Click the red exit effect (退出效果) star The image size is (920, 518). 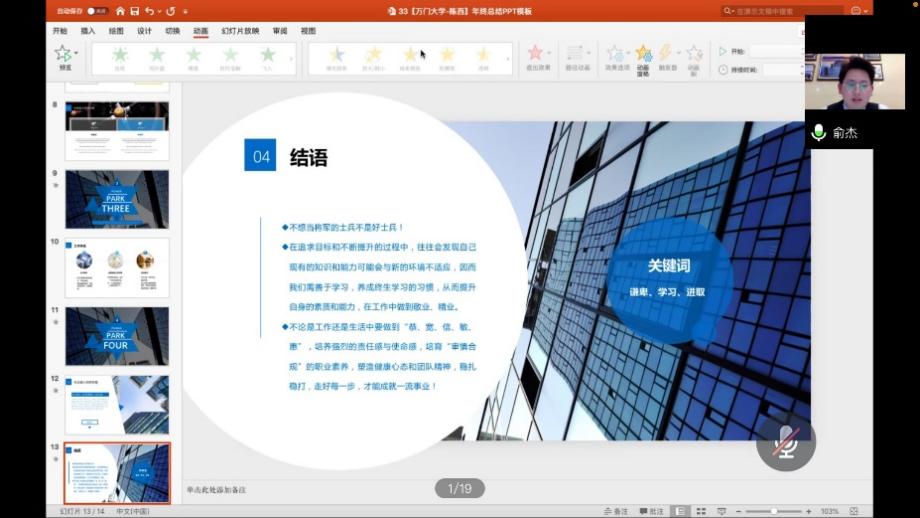(535, 53)
